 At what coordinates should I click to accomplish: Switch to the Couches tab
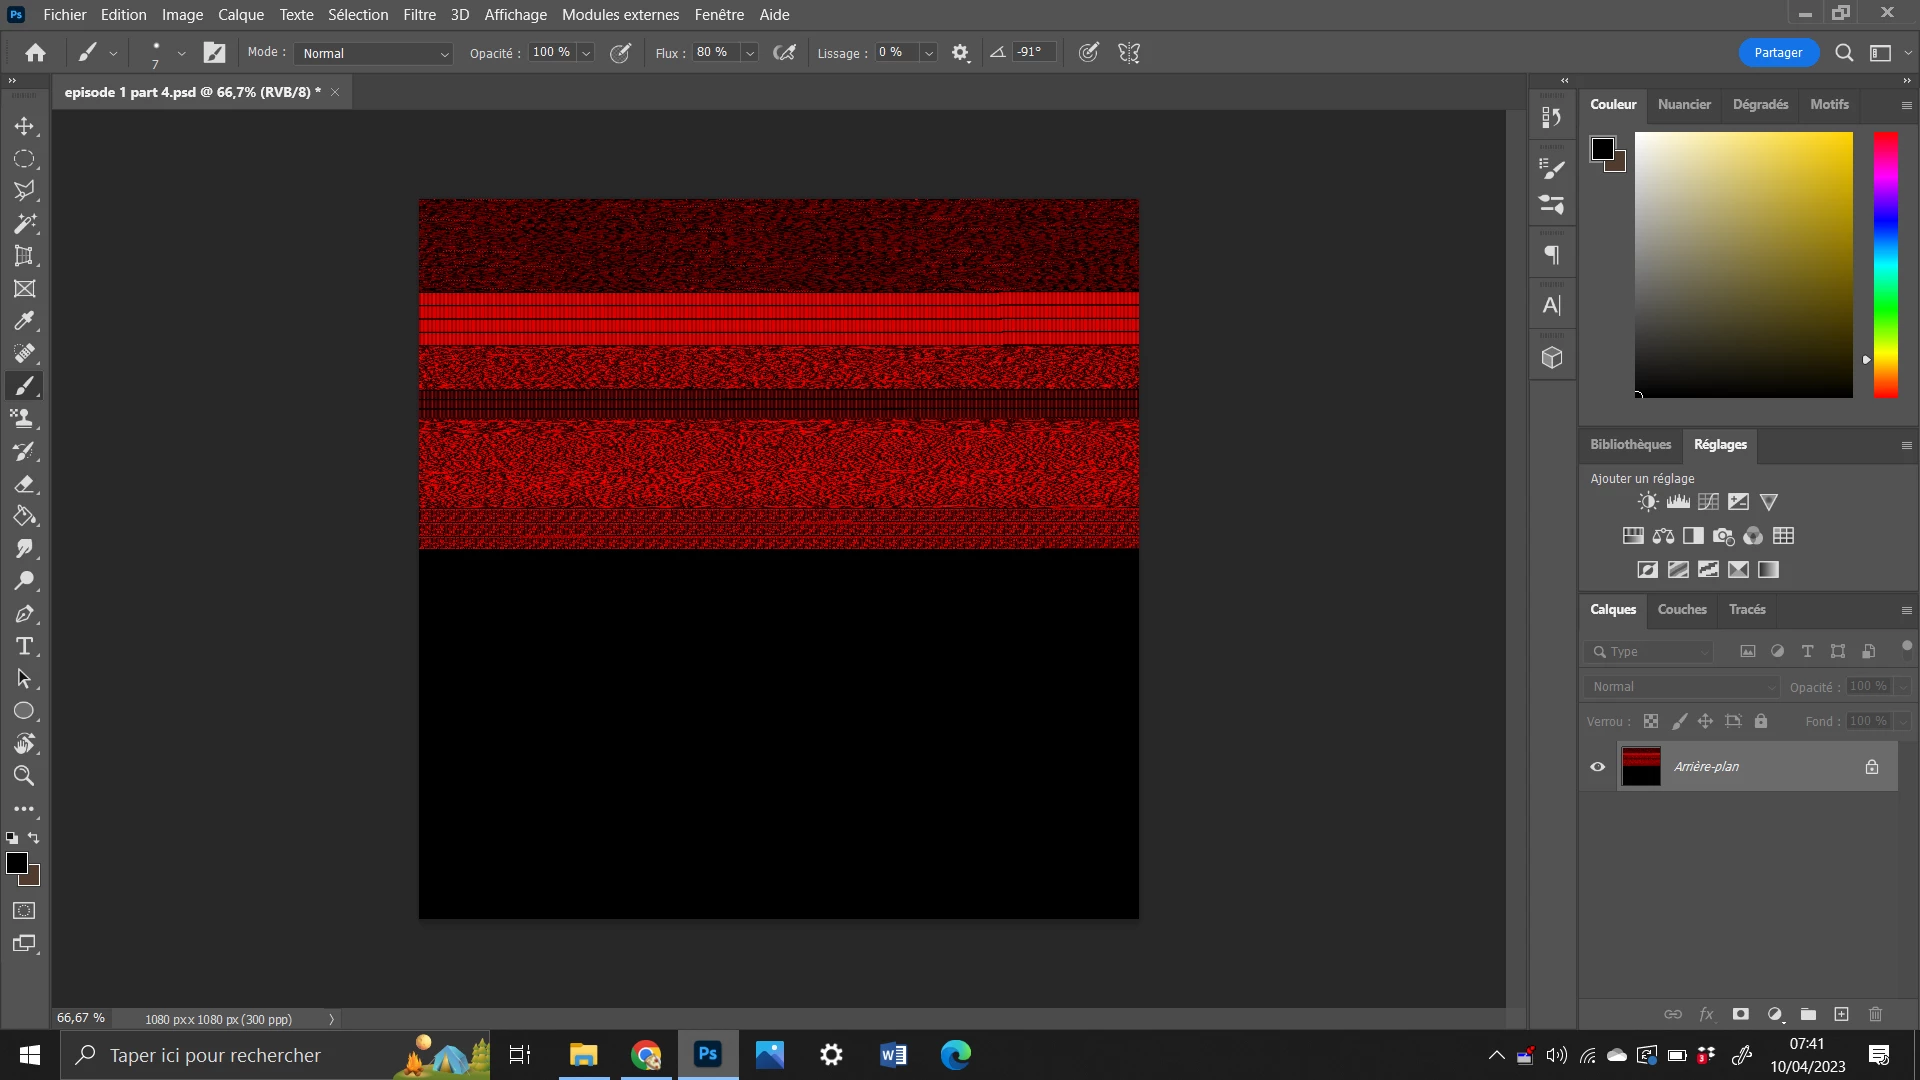(x=1681, y=609)
